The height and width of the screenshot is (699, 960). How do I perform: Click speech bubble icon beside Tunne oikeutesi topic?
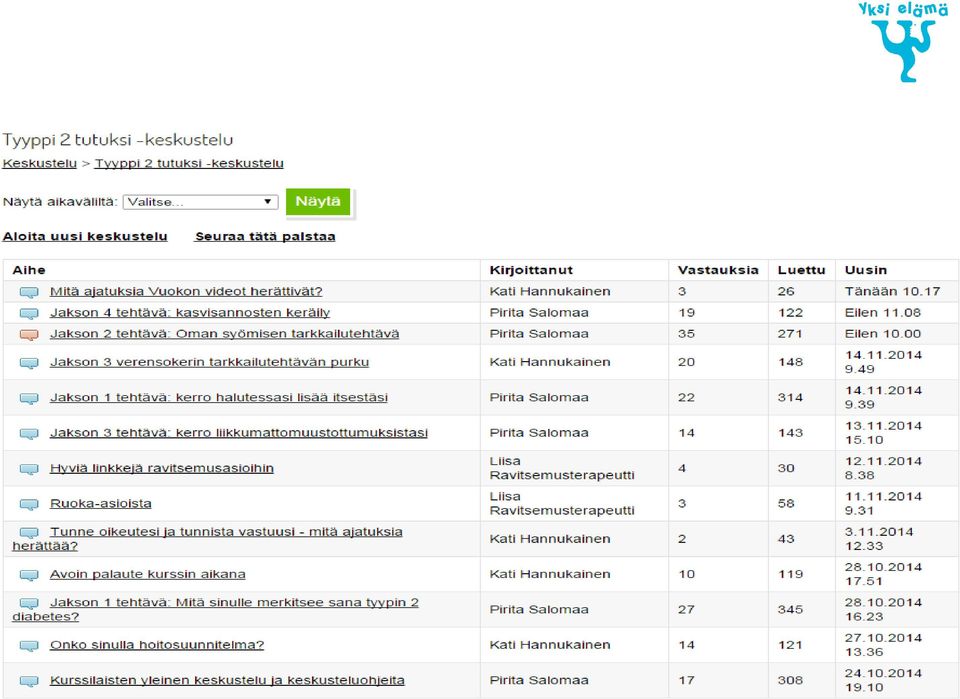pos(29,533)
